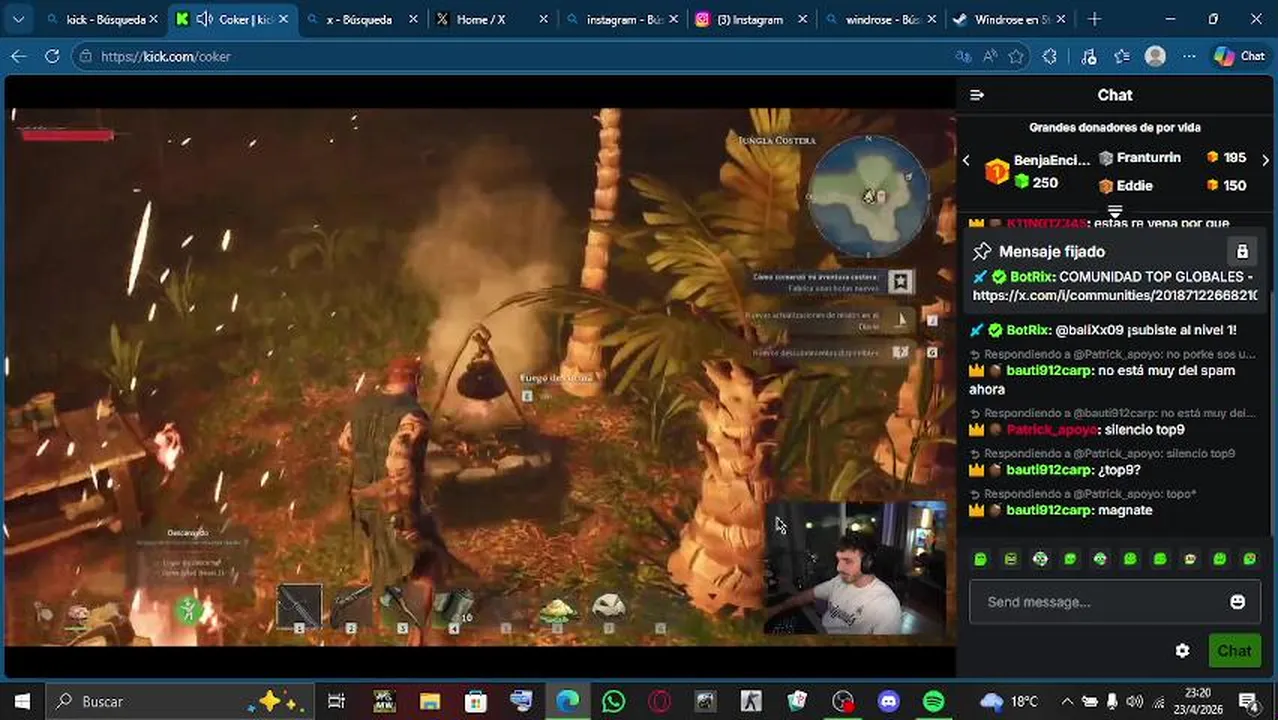The image size is (1278, 720).
Task: Open browser extensions menu
Action: point(1049,57)
